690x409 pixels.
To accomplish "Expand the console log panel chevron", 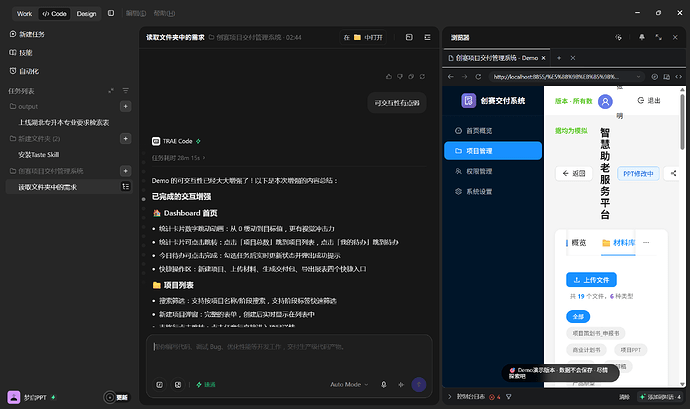I will tap(449, 397).
